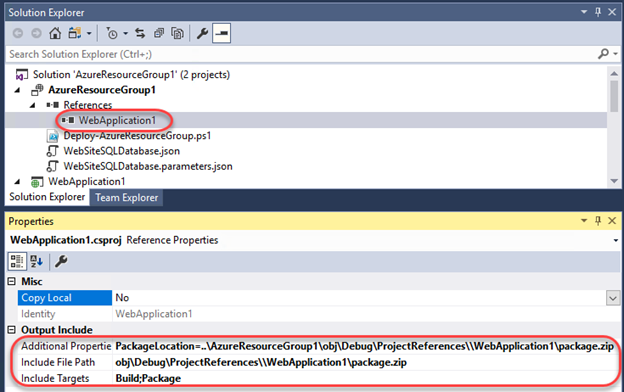
Task: Open Properties via the Solution Explorer wrench
Action: [202, 33]
